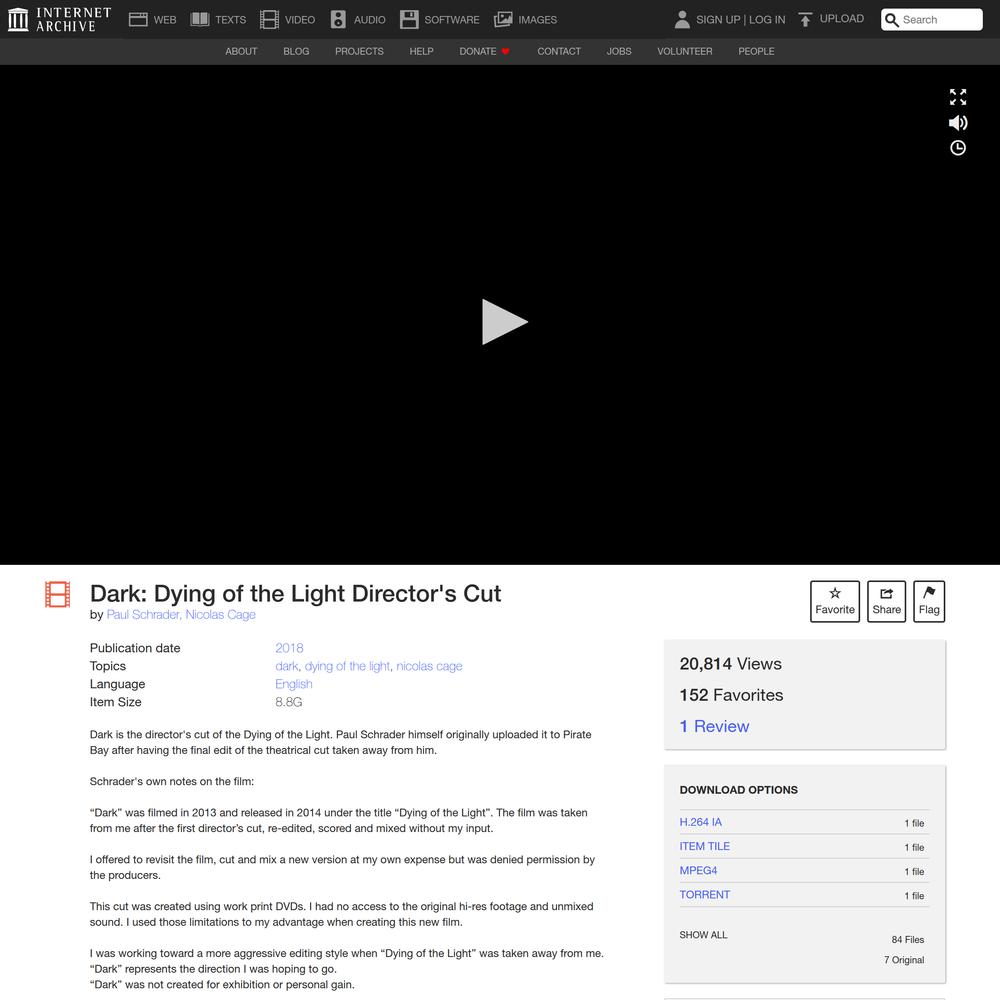Share this item
Screen dimensions: 1000x1000
[x=886, y=601]
